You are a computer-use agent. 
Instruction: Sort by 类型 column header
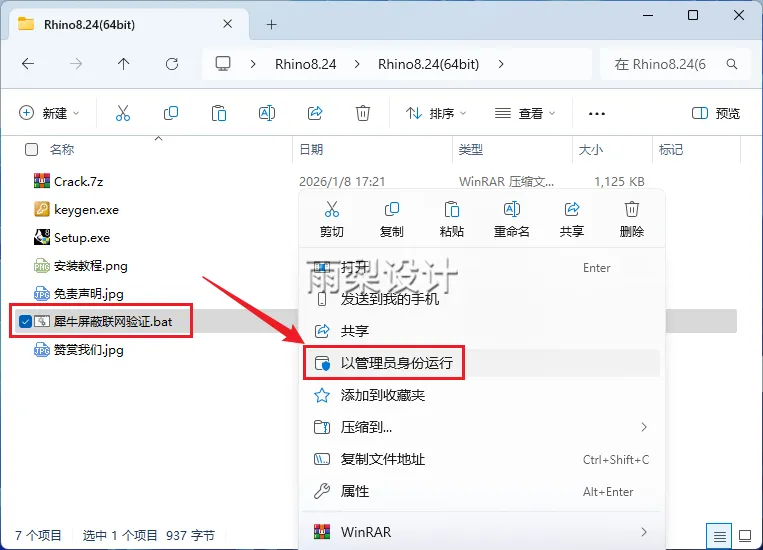coord(471,149)
